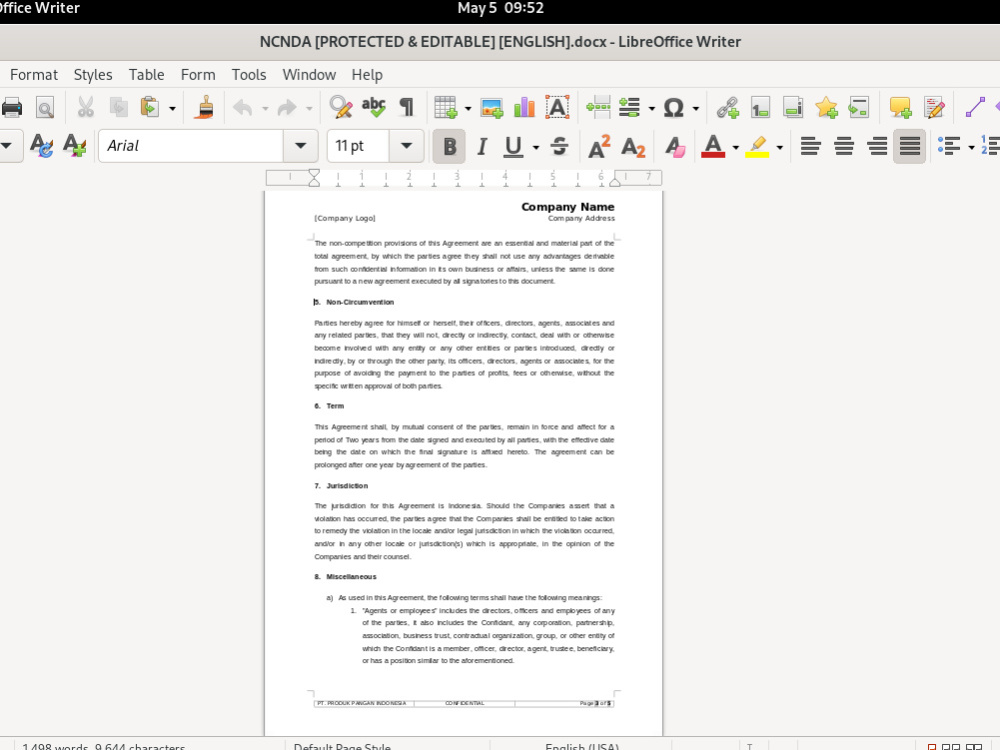1000x750 pixels.
Task: Select the Insert Line drawing tool
Action: click(975, 108)
